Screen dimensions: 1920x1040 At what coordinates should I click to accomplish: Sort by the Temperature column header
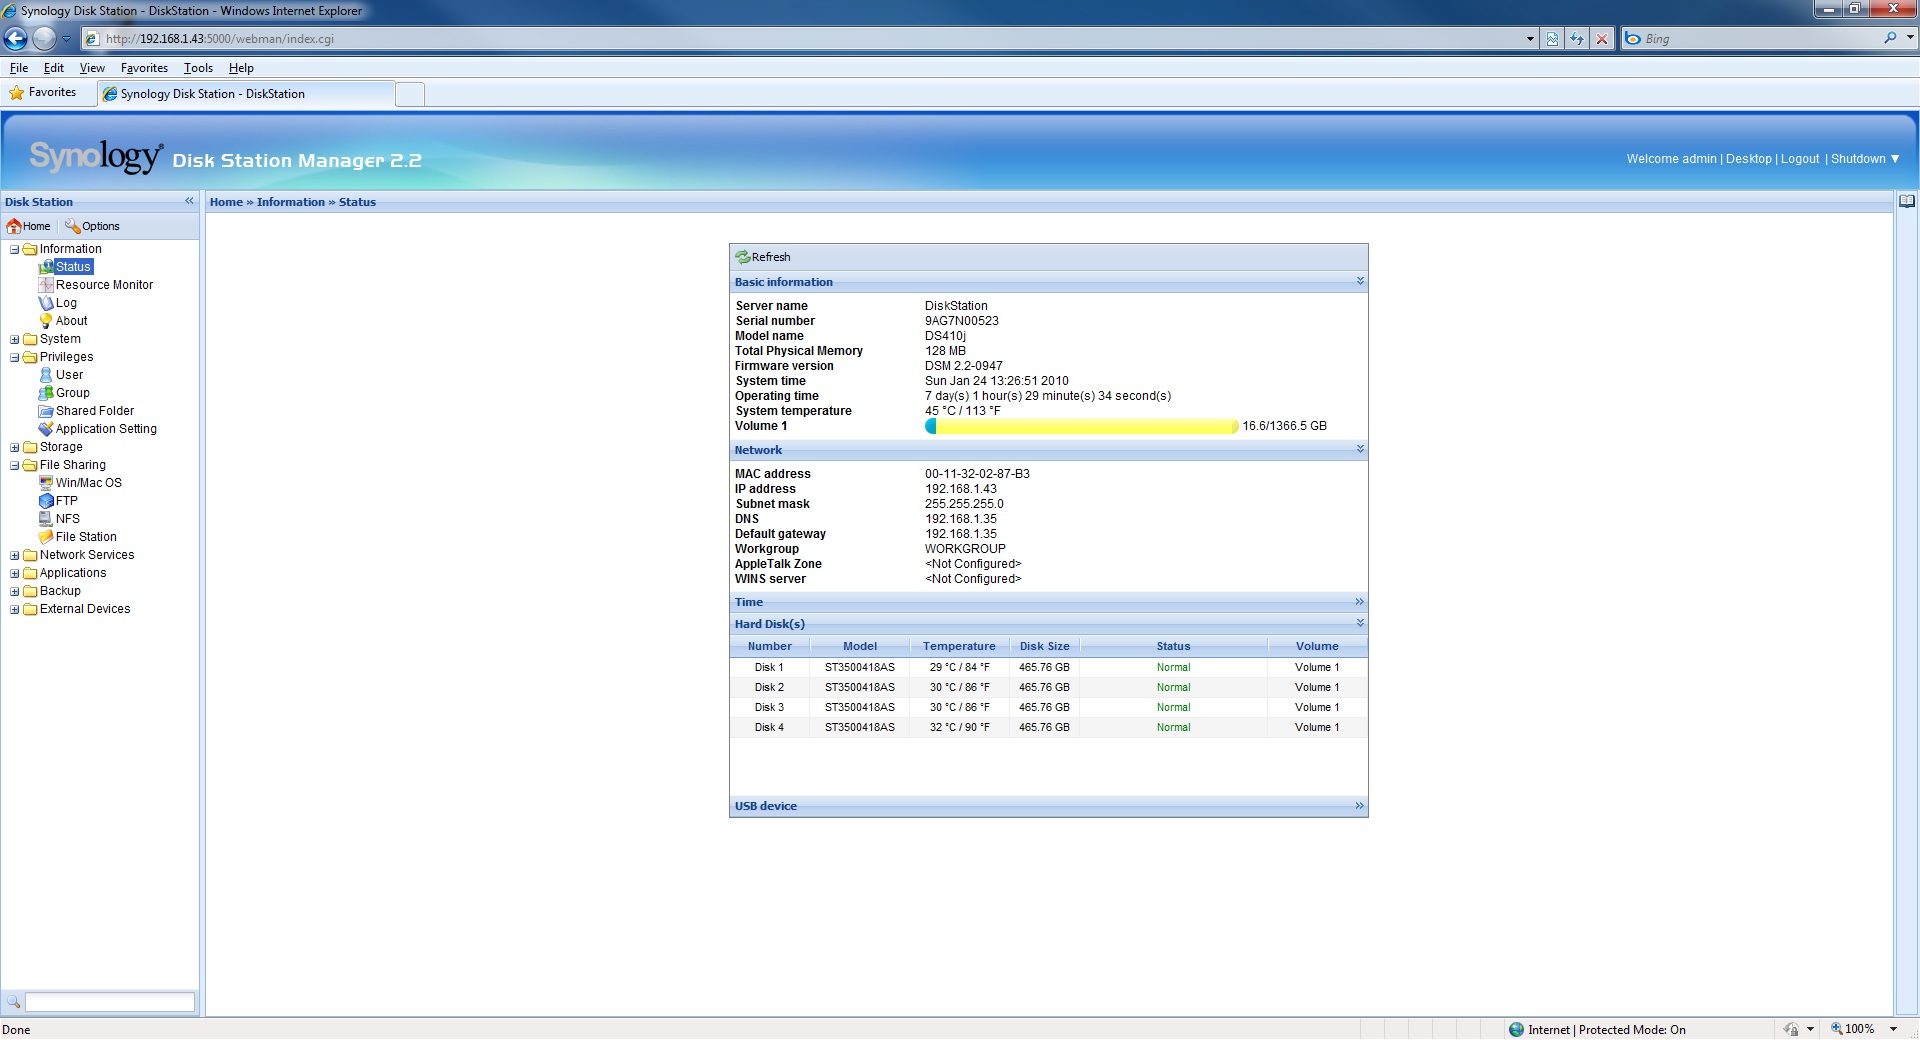pyautogui.click(x=959, y=646)
